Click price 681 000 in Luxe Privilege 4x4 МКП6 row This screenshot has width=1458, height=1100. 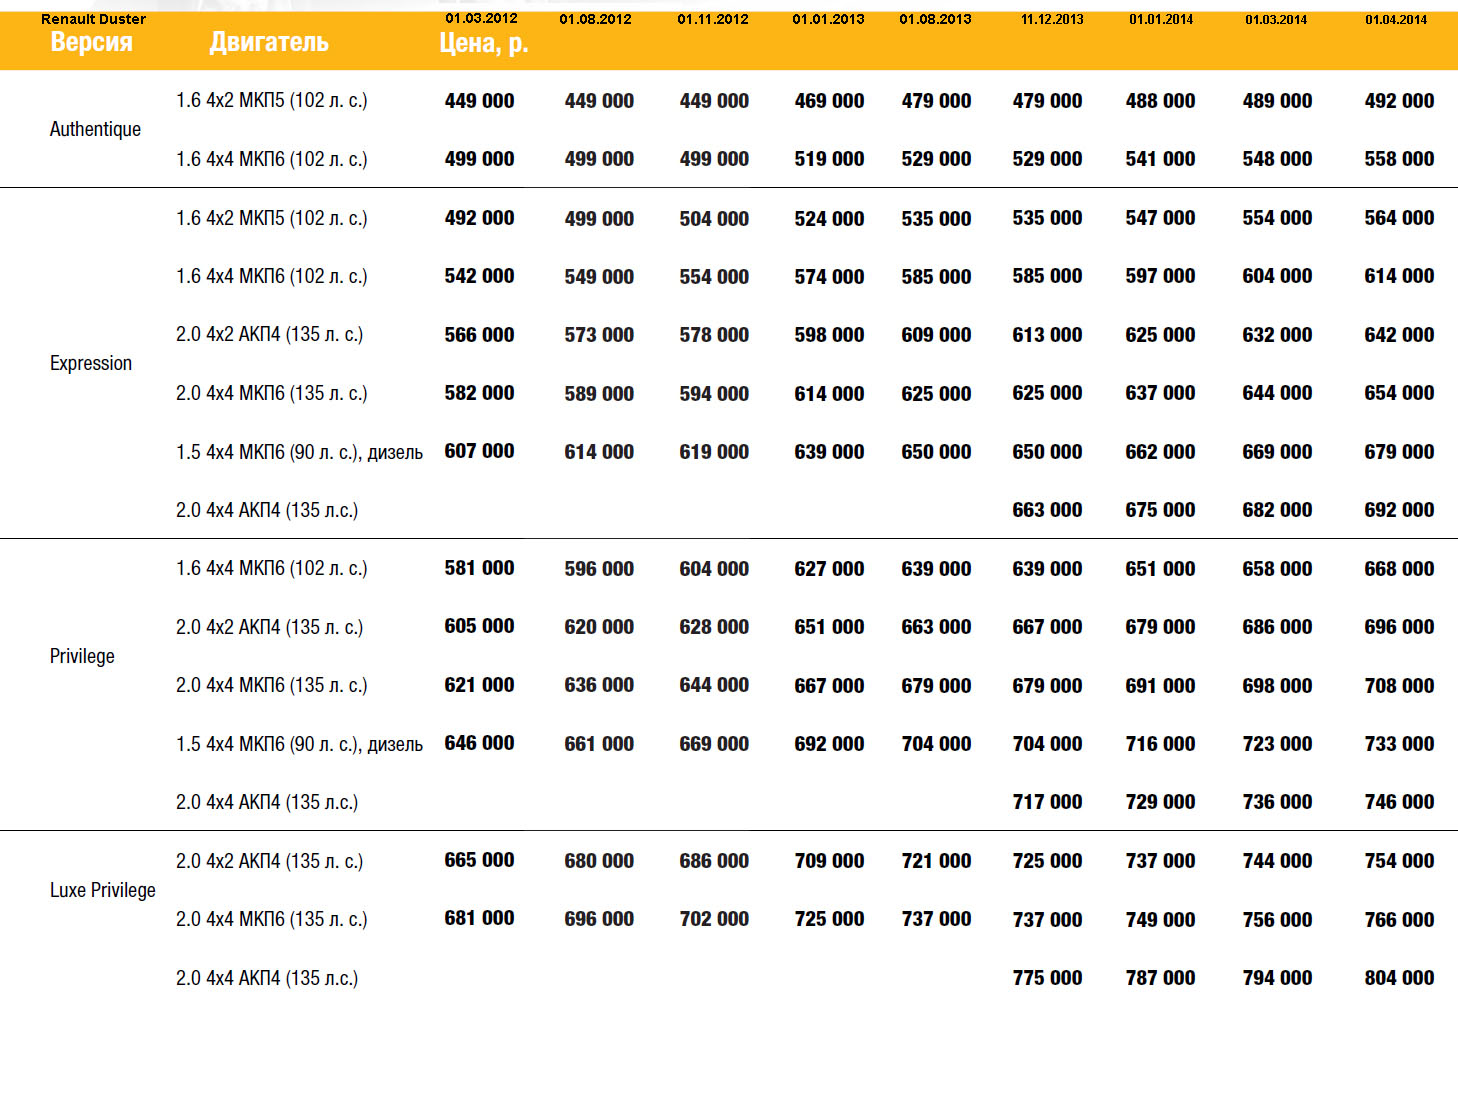(479, 918)
